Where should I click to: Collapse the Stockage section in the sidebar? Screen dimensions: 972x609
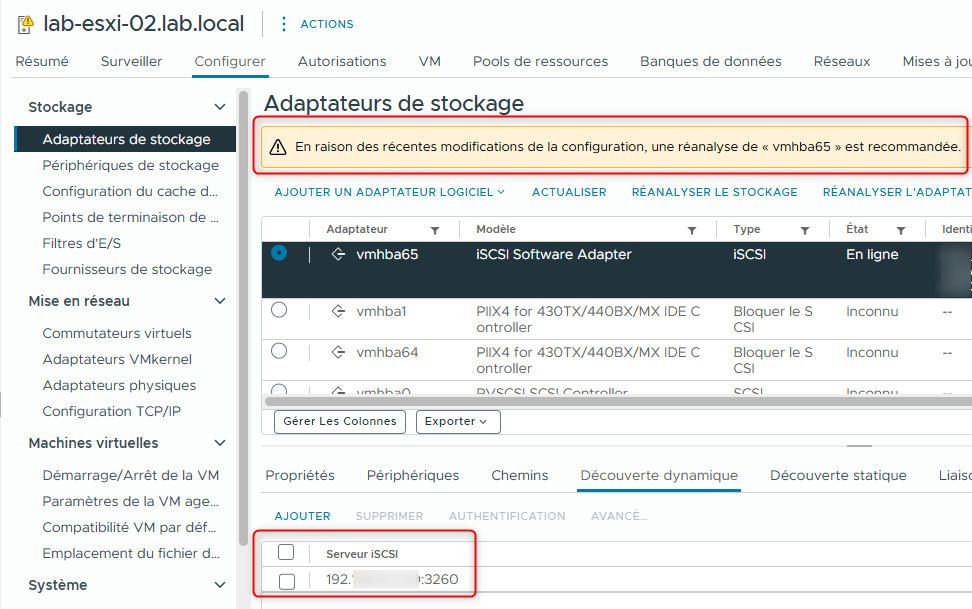(221, 106)
